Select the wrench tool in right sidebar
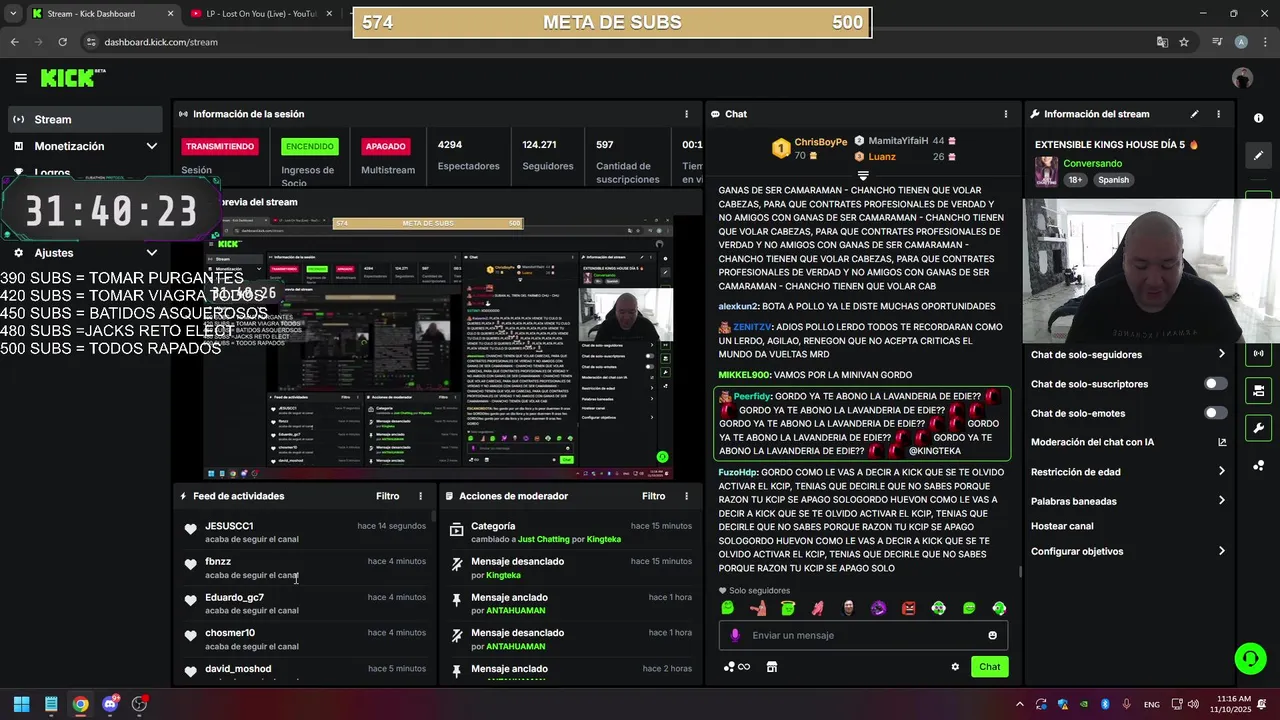Viewport: 1280px width, 720px height. (1258, 428)
